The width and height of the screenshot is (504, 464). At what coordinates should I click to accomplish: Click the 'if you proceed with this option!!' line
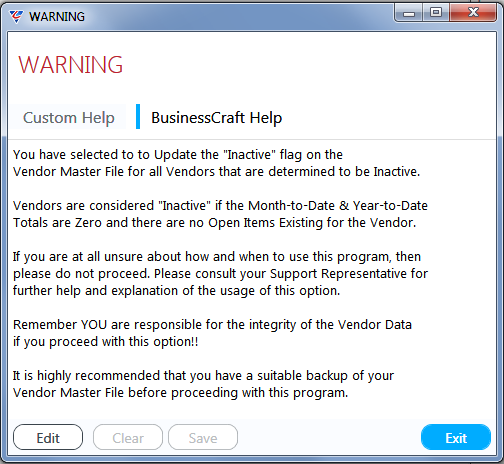click(x=105, y=342)
